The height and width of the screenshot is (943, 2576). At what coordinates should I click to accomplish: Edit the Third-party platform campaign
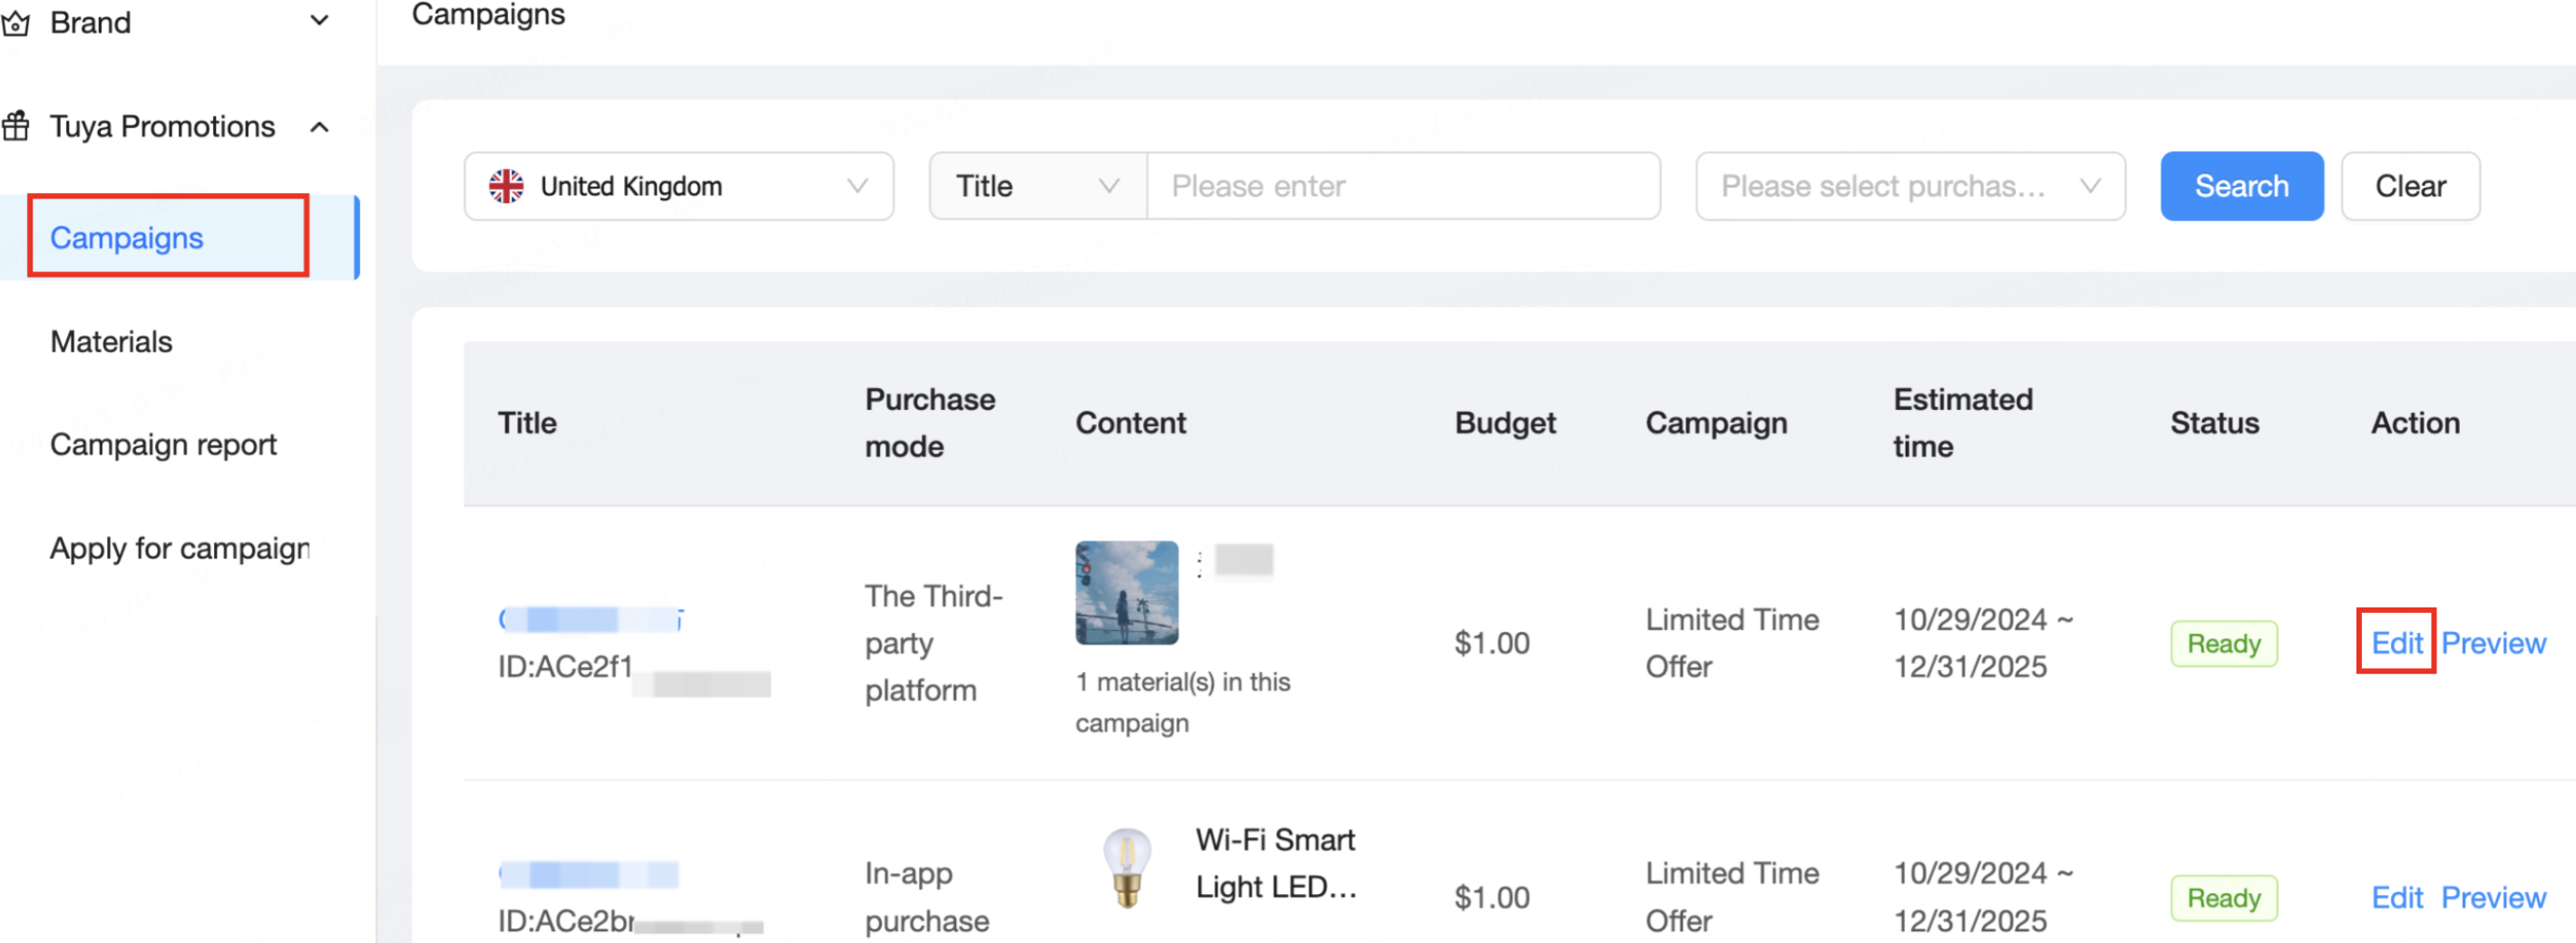click(2396, 642)
